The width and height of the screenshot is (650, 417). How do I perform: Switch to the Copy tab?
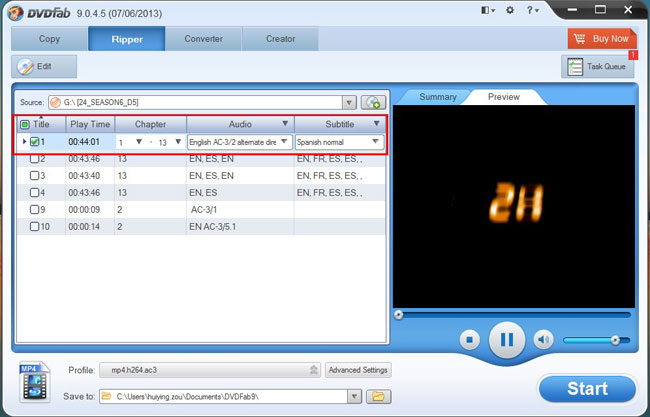[x=49, y=39]
